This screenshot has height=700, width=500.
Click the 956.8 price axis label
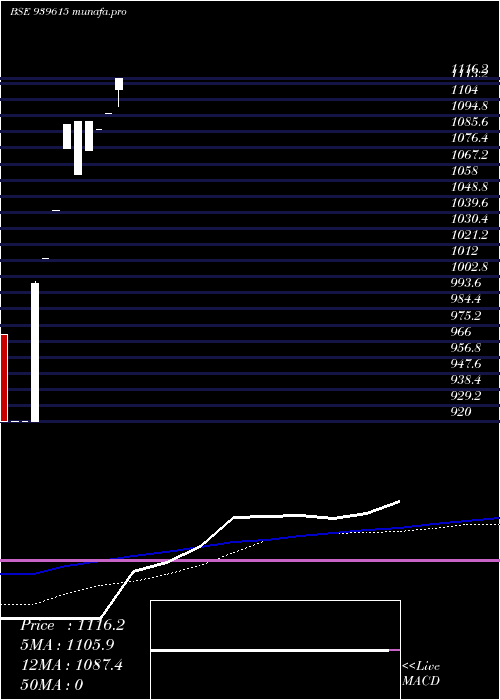[x=466, y=348]
